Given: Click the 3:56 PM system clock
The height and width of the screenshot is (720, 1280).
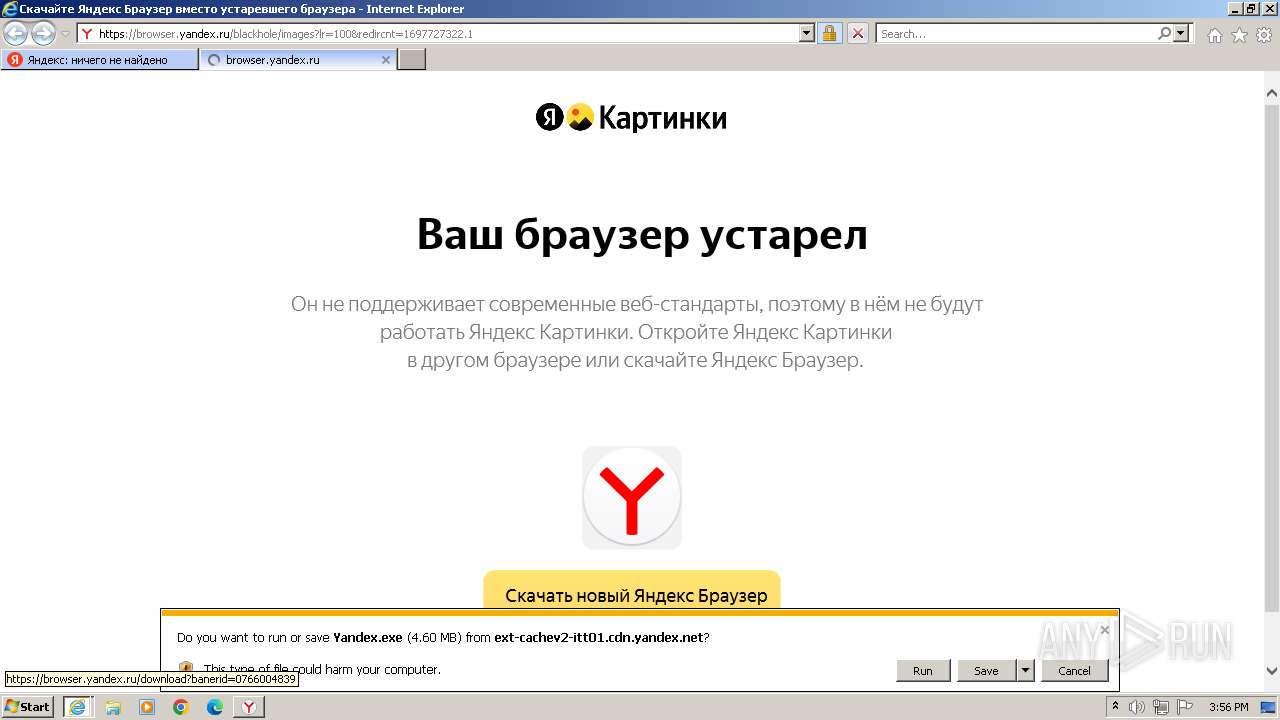Looking at the screenshot, I should click(1228, 707).
